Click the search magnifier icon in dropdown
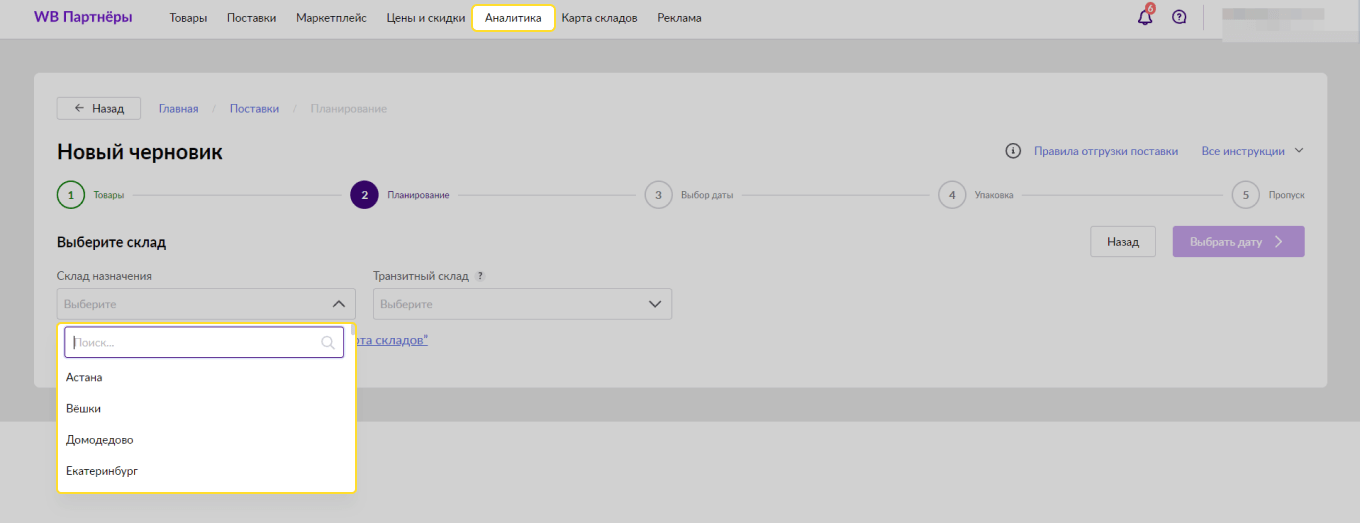The height and width of the screenshot is (523, 1360). point(328,342)
